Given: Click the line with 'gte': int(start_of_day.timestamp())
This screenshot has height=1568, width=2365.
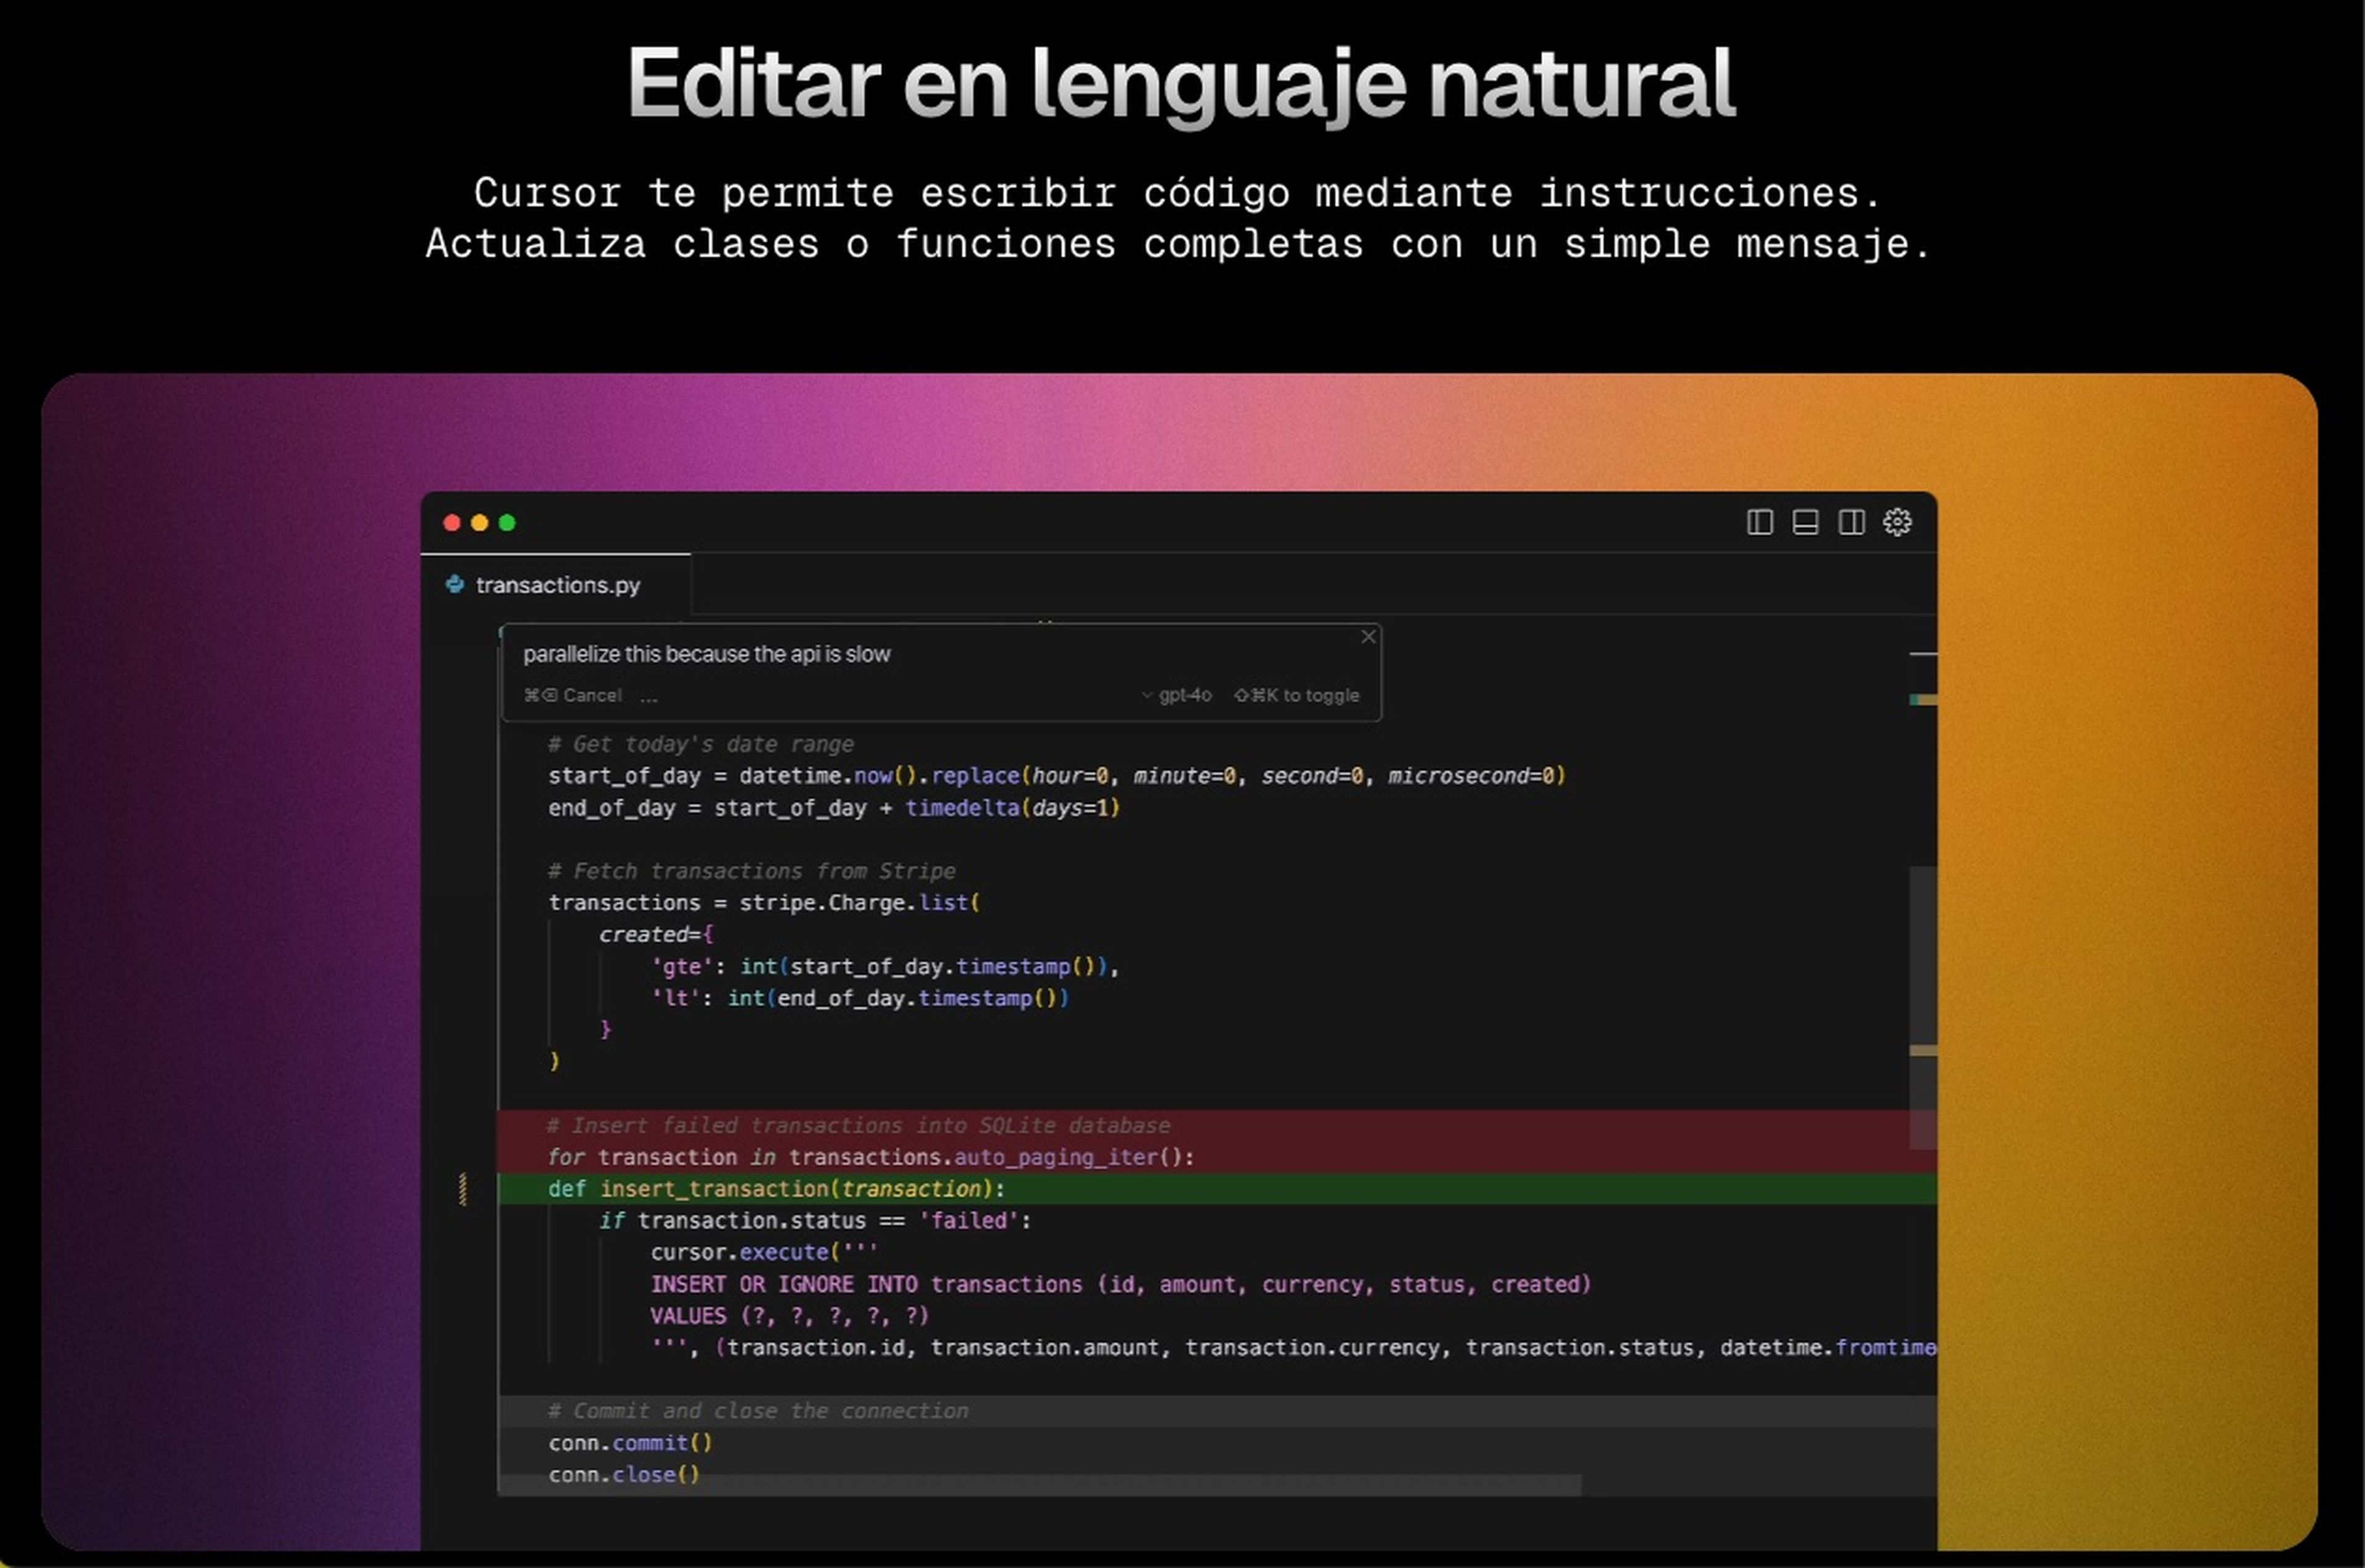Looking at the screenshot, I should 884,967.
